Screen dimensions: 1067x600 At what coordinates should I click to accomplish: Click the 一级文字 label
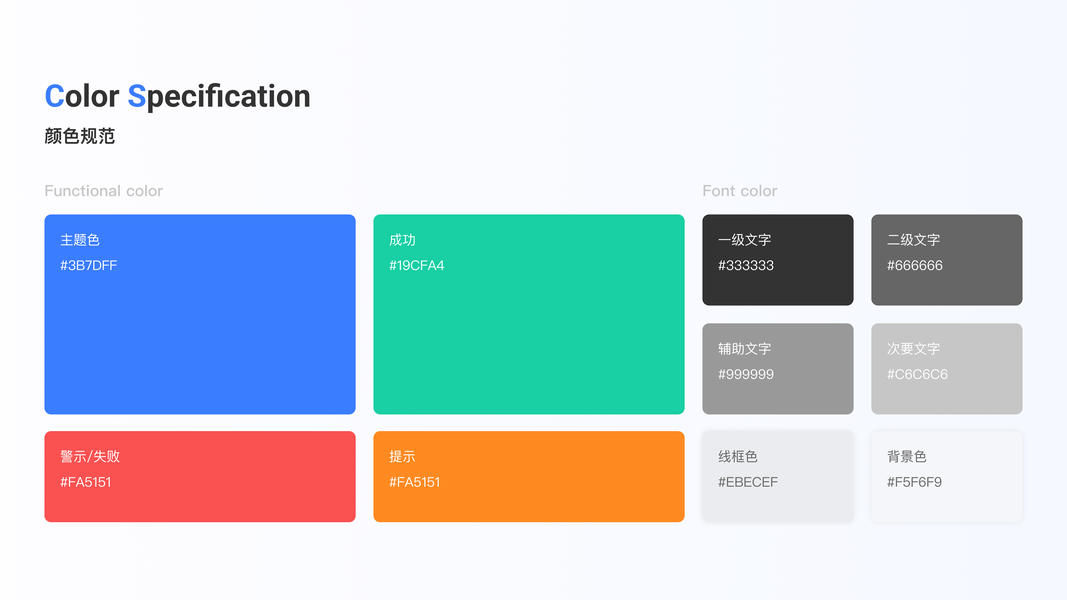coord(744,240)
